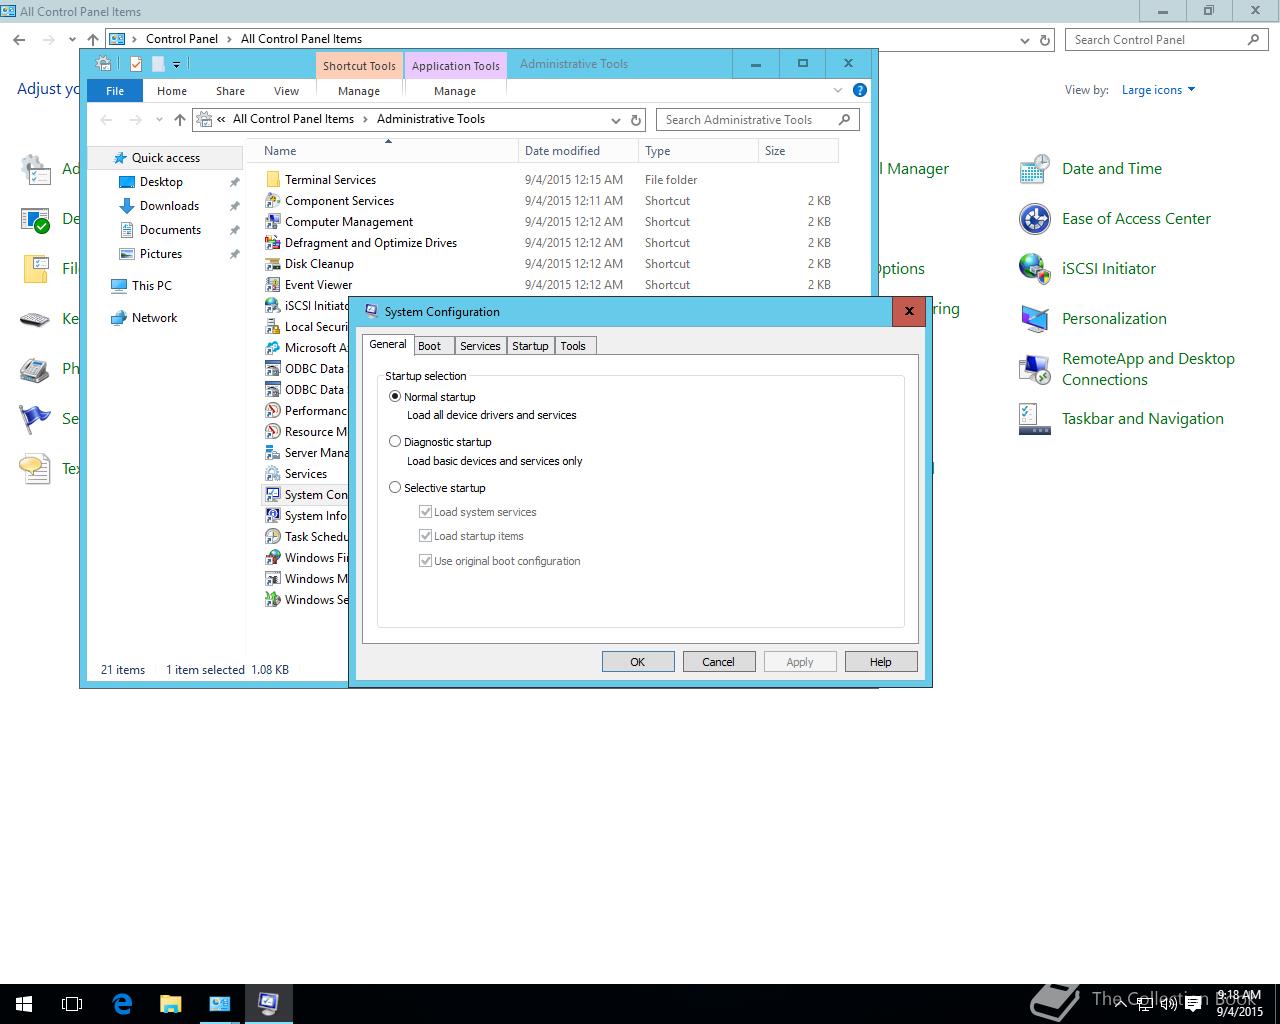The image size is (1280, 1024).
Task: Open RemoteApp and Desktop Connections icon
Action: [1034, 369]
